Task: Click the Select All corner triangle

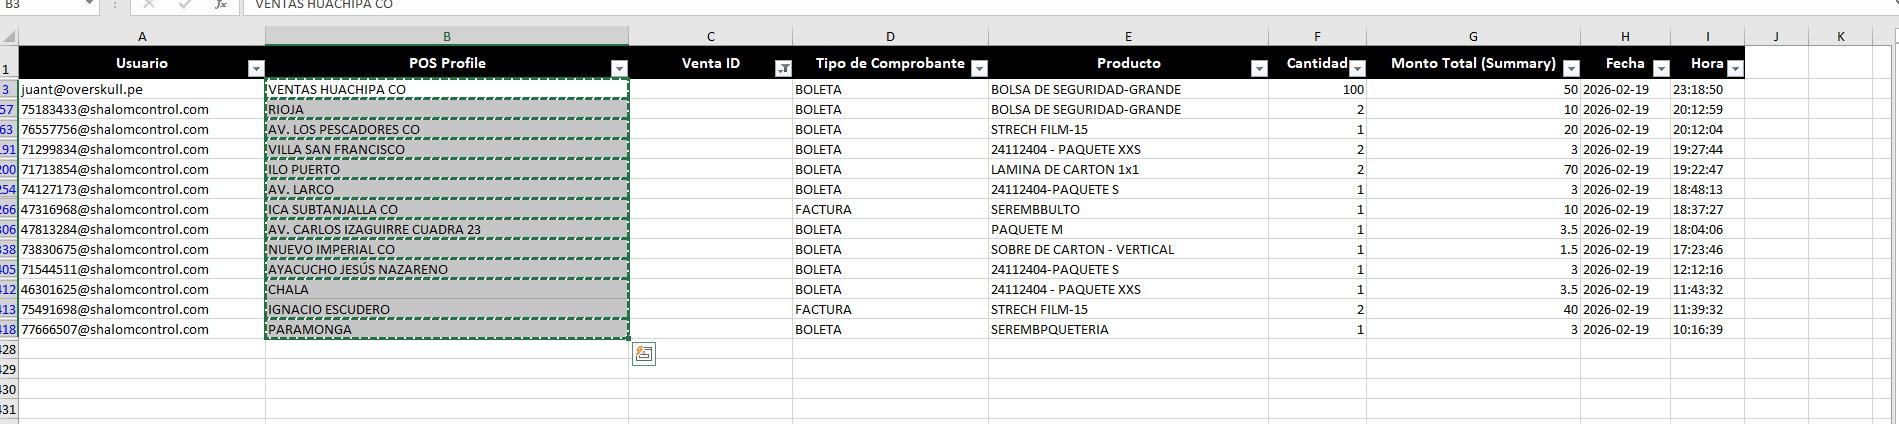Action: click(x=9, y=37)
